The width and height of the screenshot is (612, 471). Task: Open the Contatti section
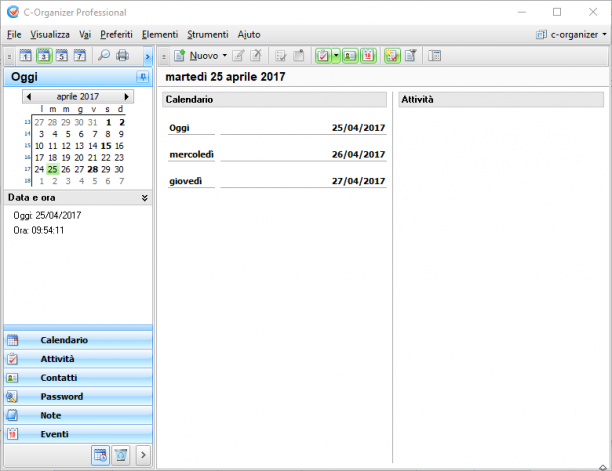coord(78,377)
